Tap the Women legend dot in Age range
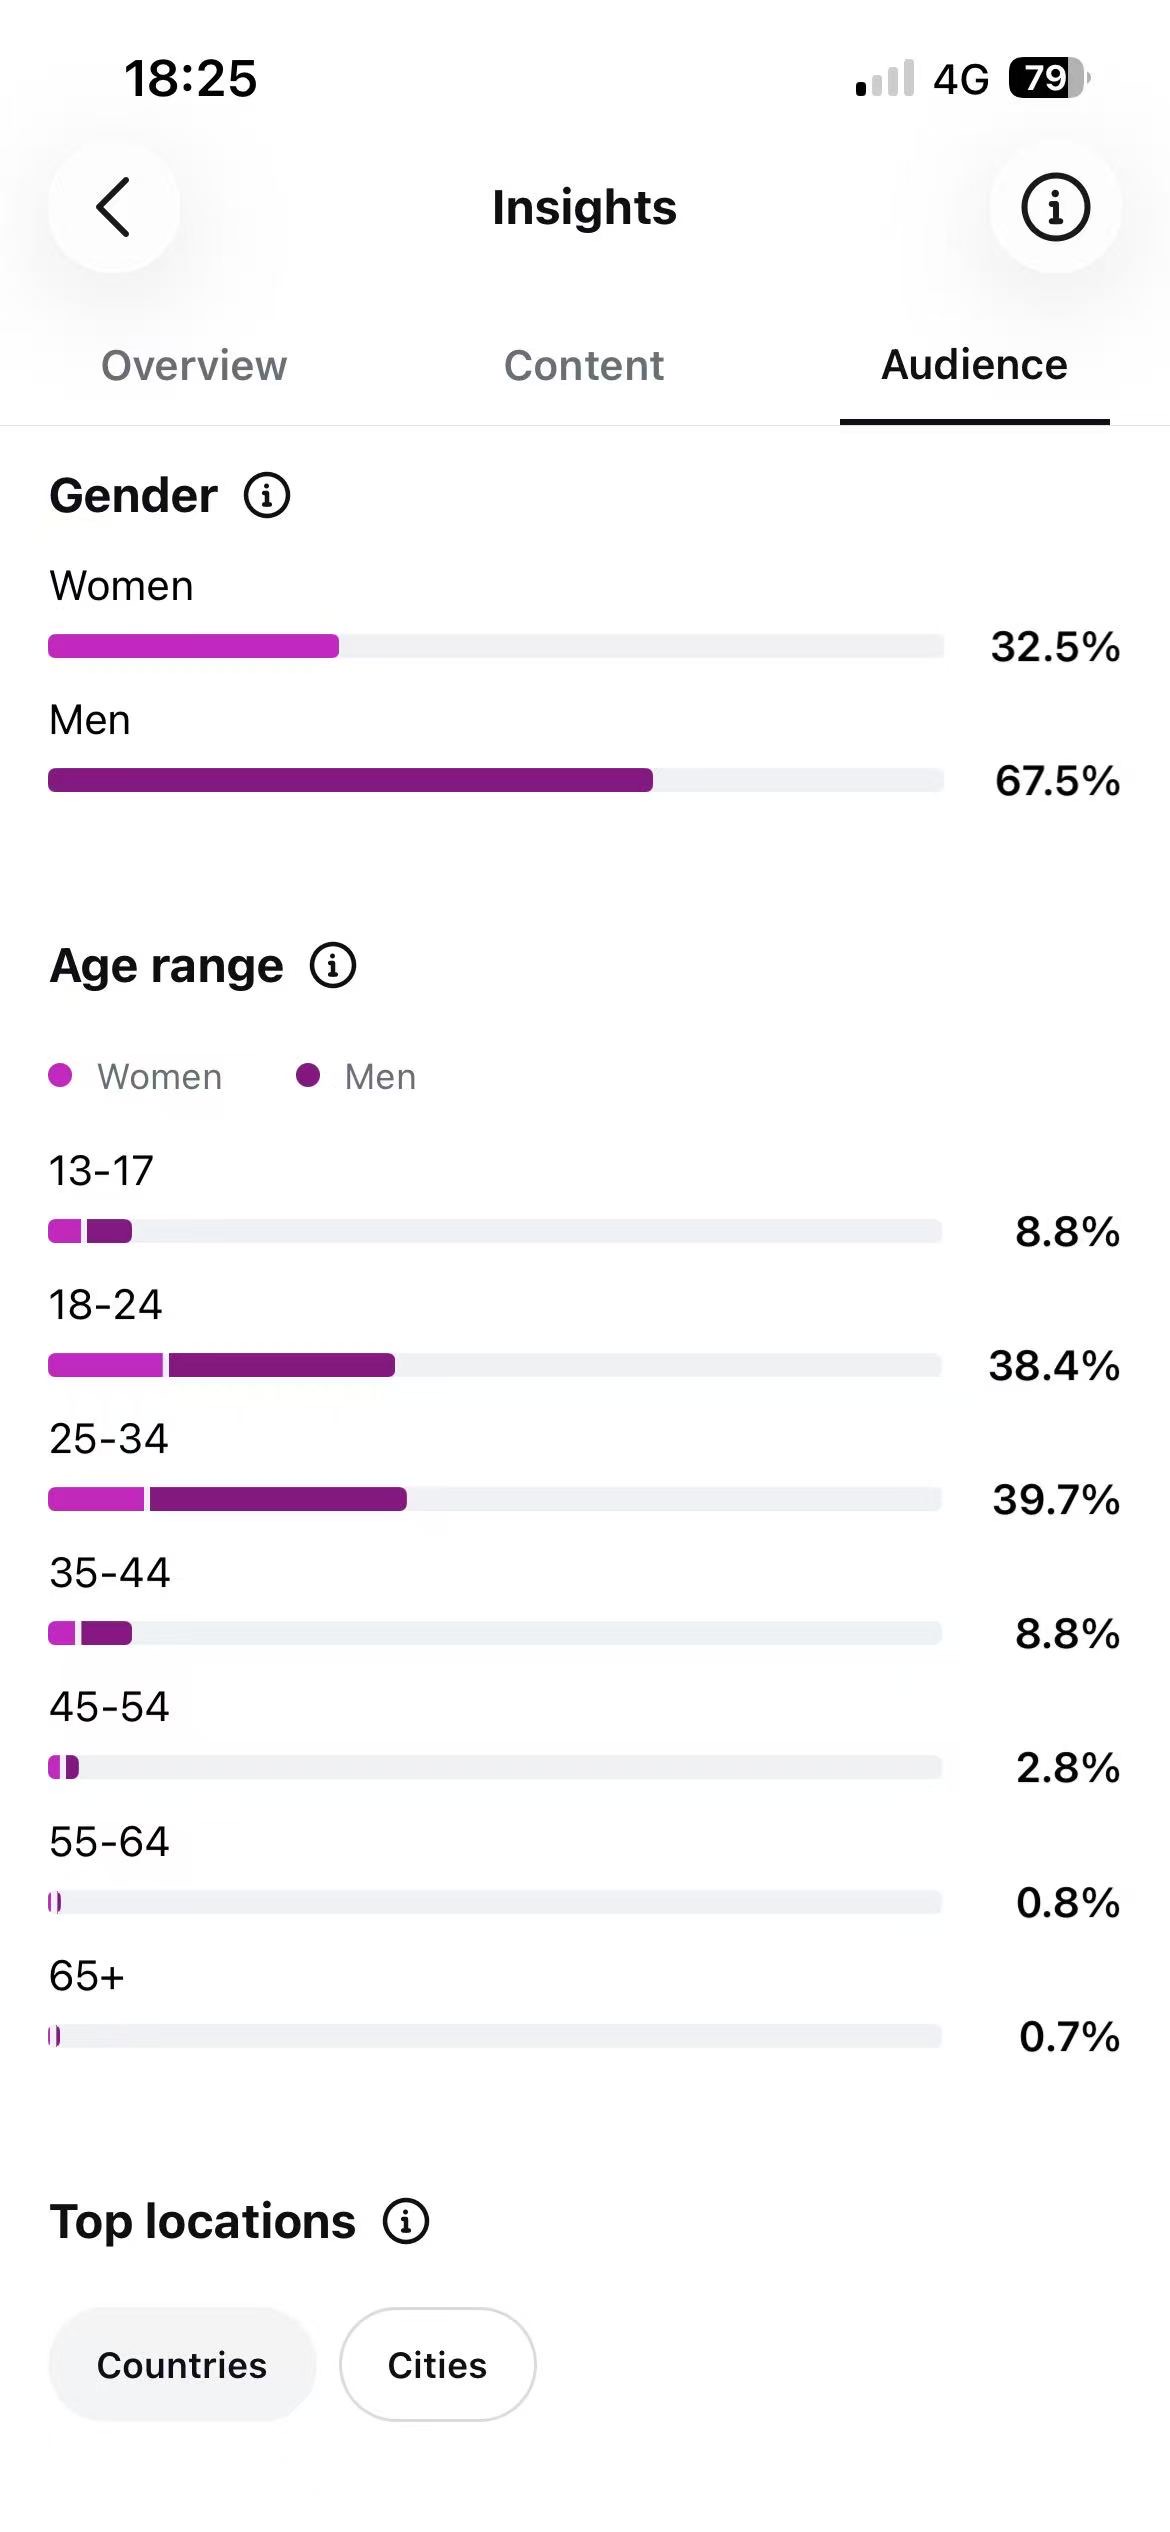Image resolution: width=1170 pixels, height=2532 pixels. (60, 1075)
